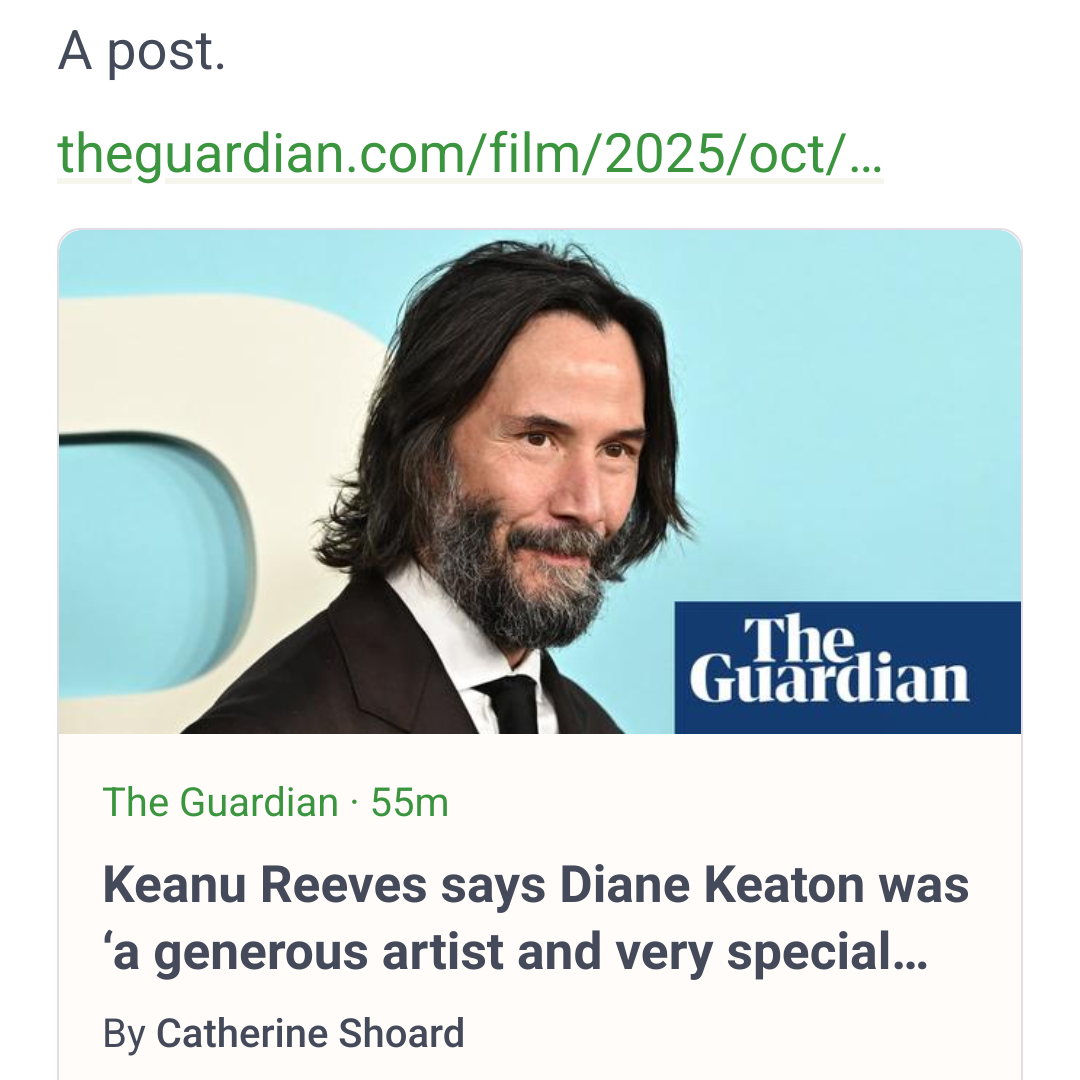Click the word 'Guardian' in the logo
Screen dimensions: 1080x1080
tap(829, 681)
